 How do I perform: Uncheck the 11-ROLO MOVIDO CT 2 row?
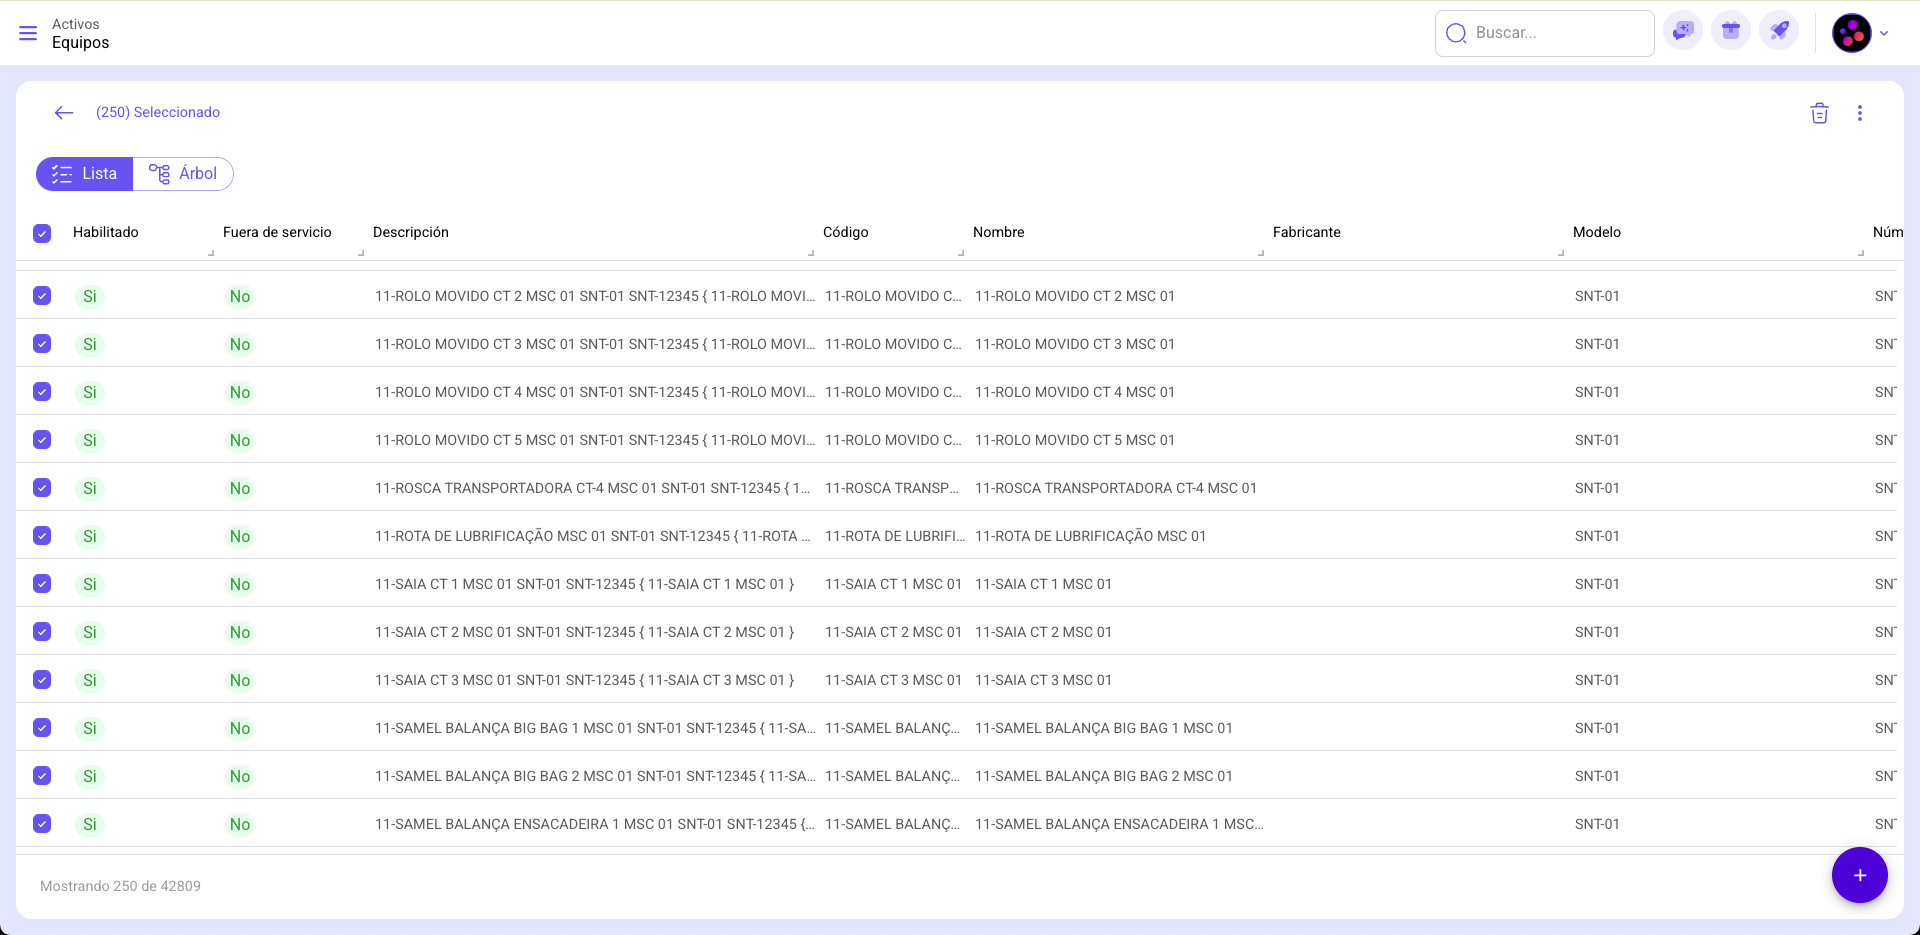pyautogui.click(x=42, y=296)
